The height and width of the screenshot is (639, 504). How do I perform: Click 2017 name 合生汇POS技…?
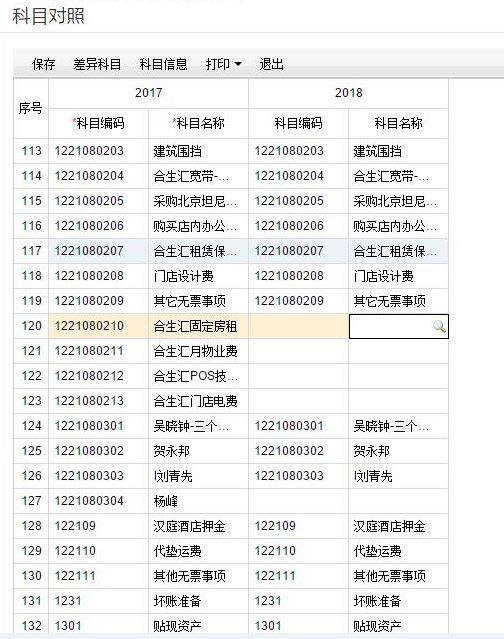pos(195,376)
